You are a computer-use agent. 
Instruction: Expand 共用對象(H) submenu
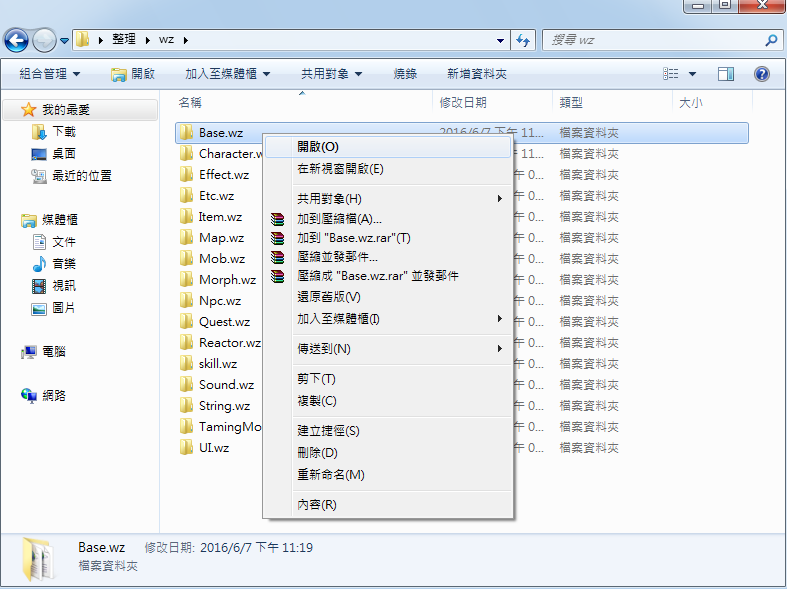[x=387, y=199]
